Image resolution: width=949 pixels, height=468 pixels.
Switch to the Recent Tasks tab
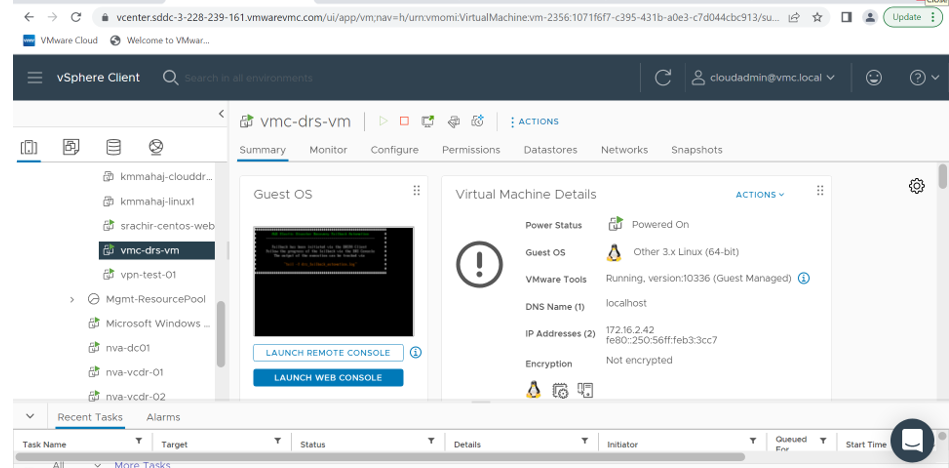tap(90, 417)
